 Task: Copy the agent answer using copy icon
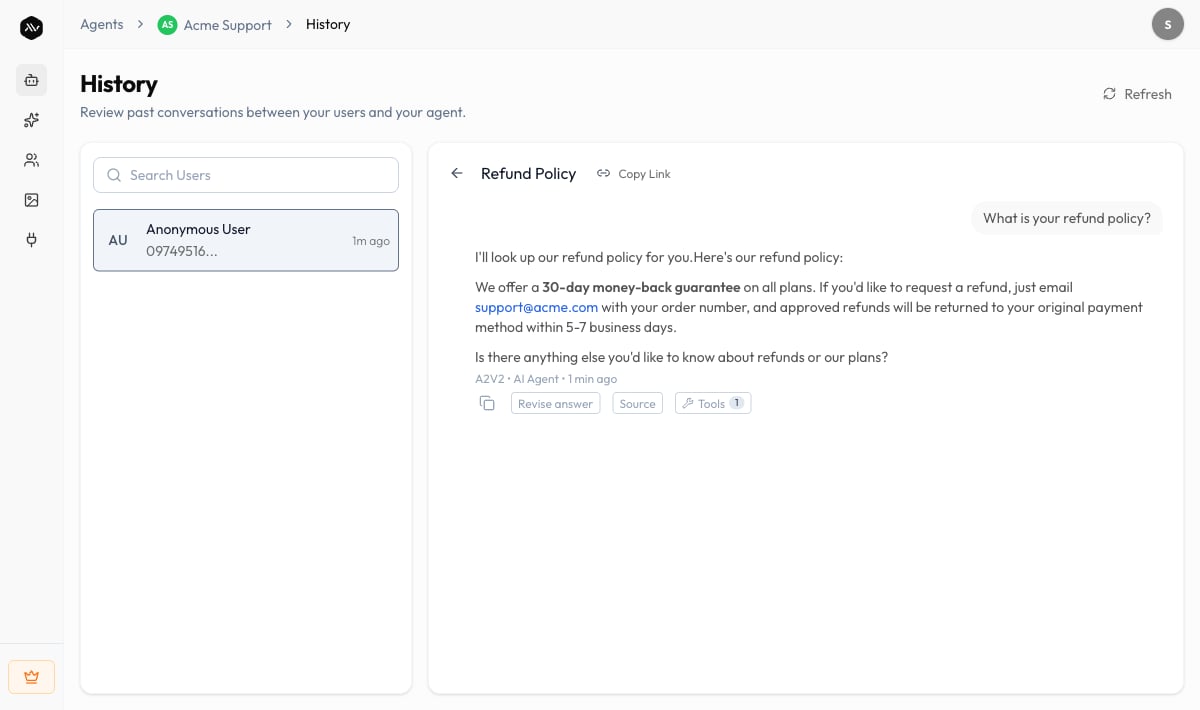[x=487, y=403]
